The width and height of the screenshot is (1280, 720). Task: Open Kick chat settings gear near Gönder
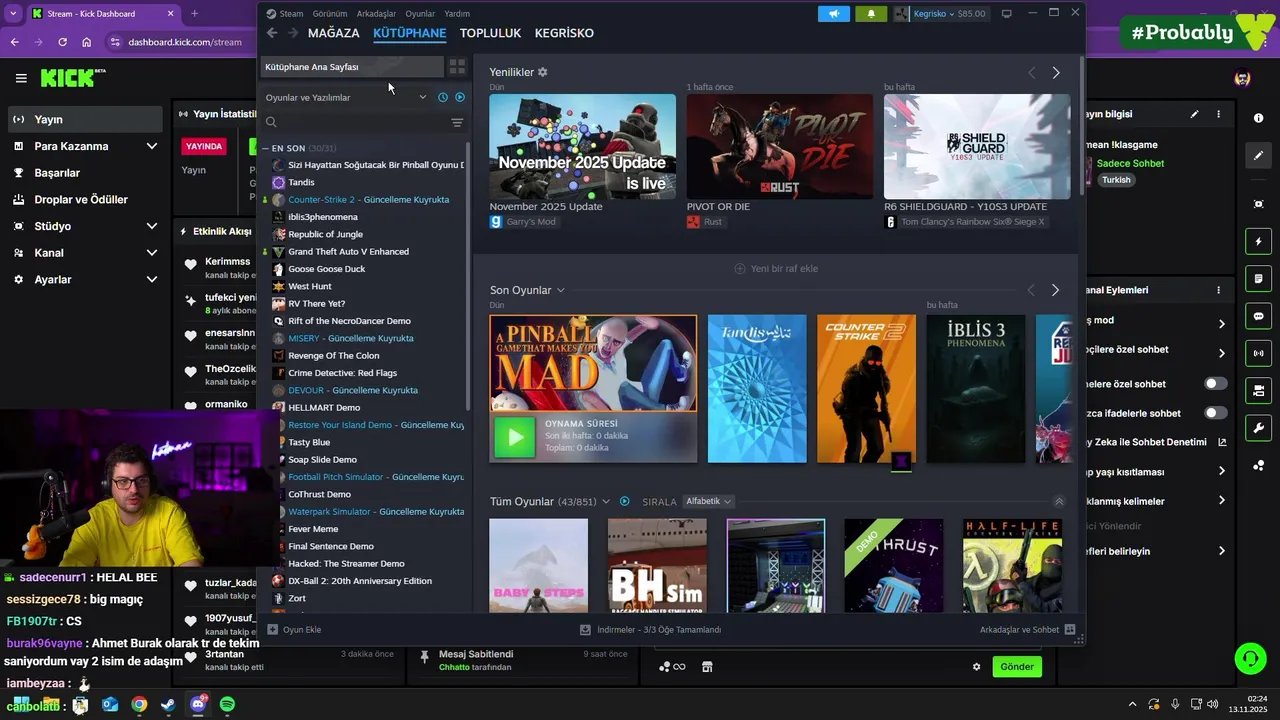point(977,667)
